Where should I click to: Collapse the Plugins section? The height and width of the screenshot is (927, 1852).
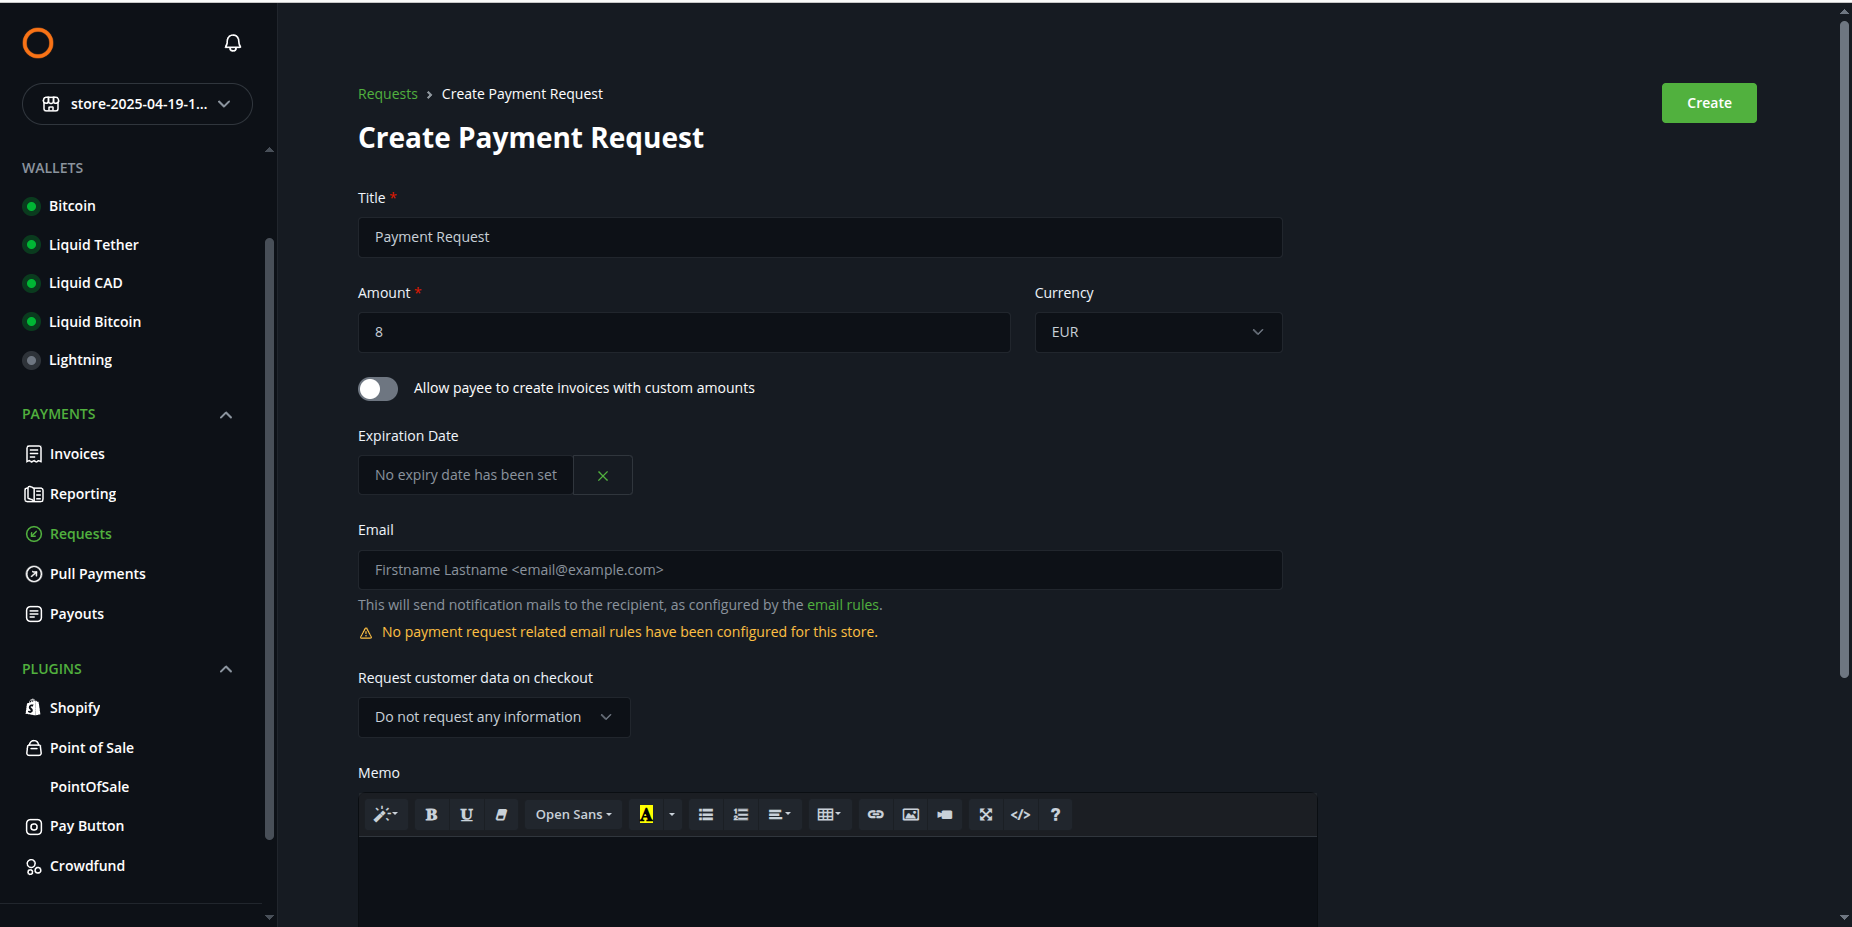tap(226, 669)
